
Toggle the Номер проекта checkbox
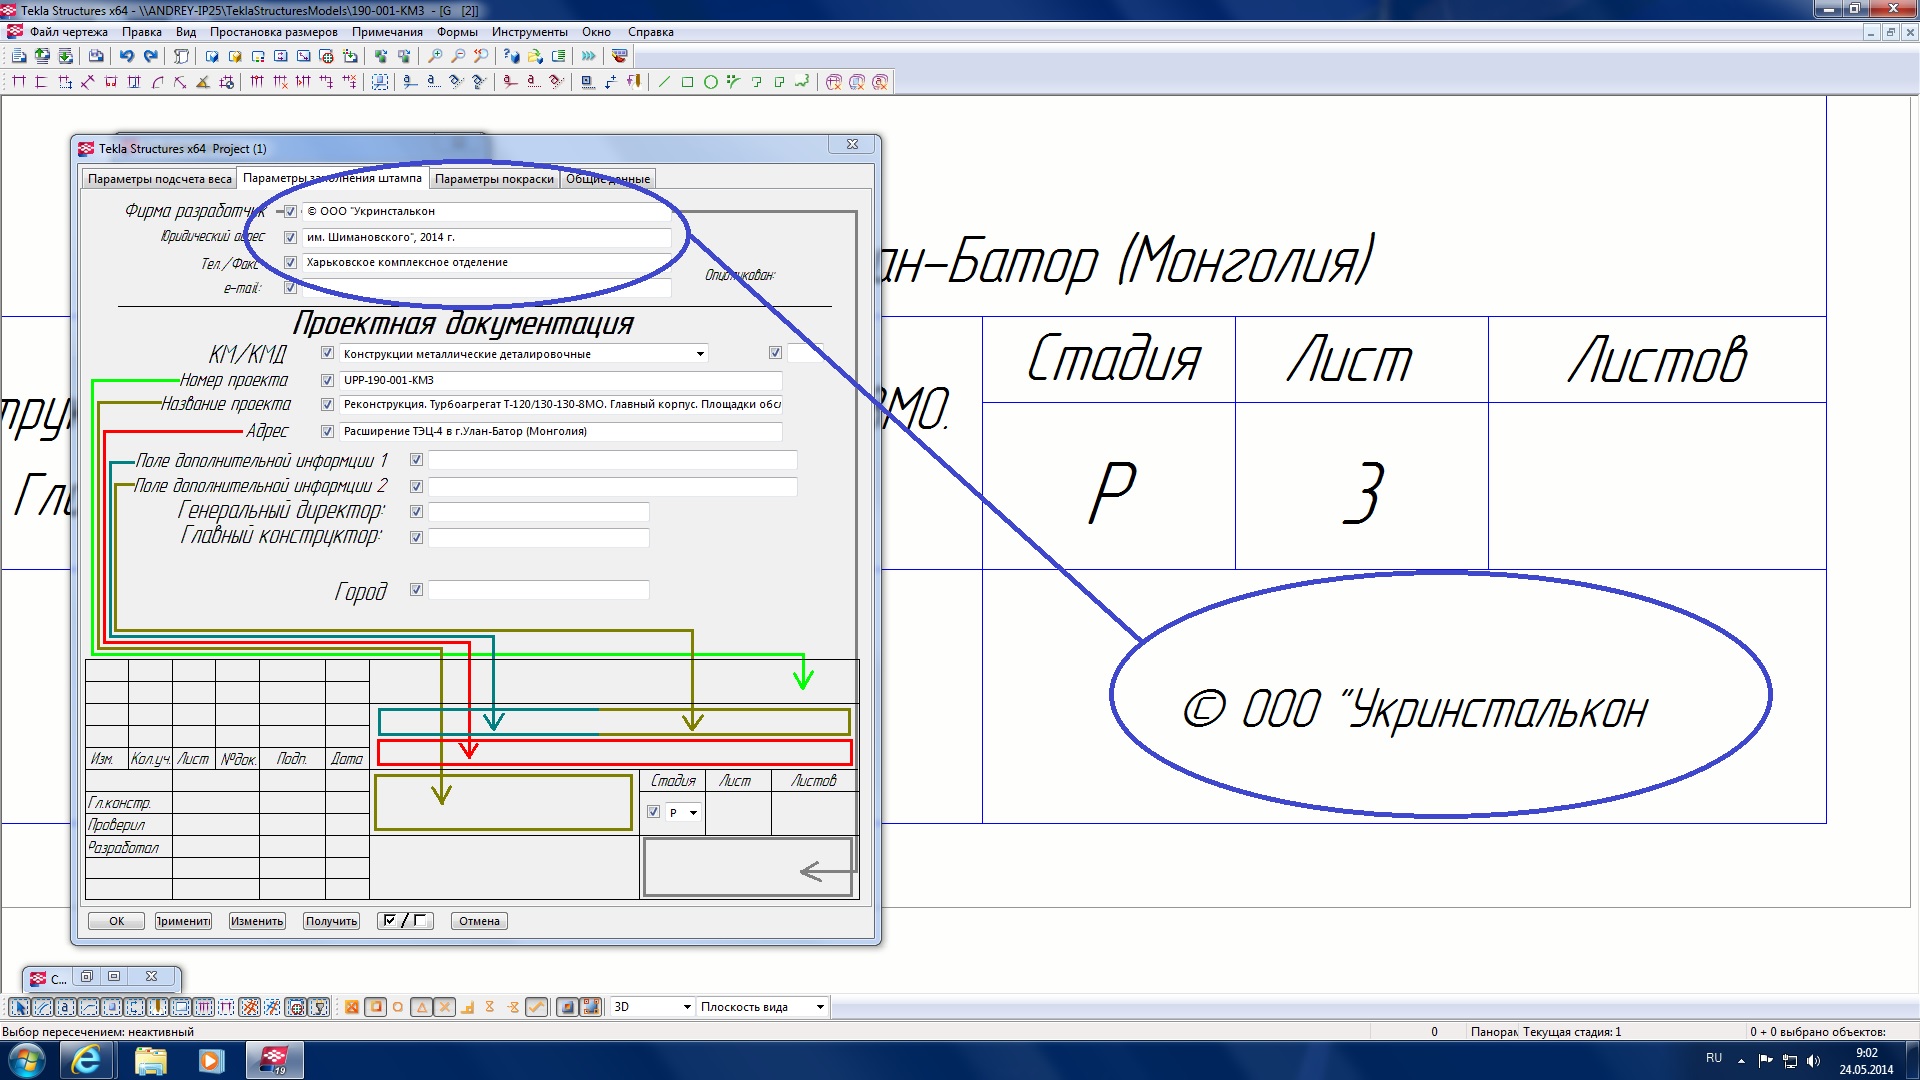tap(327, 380)
